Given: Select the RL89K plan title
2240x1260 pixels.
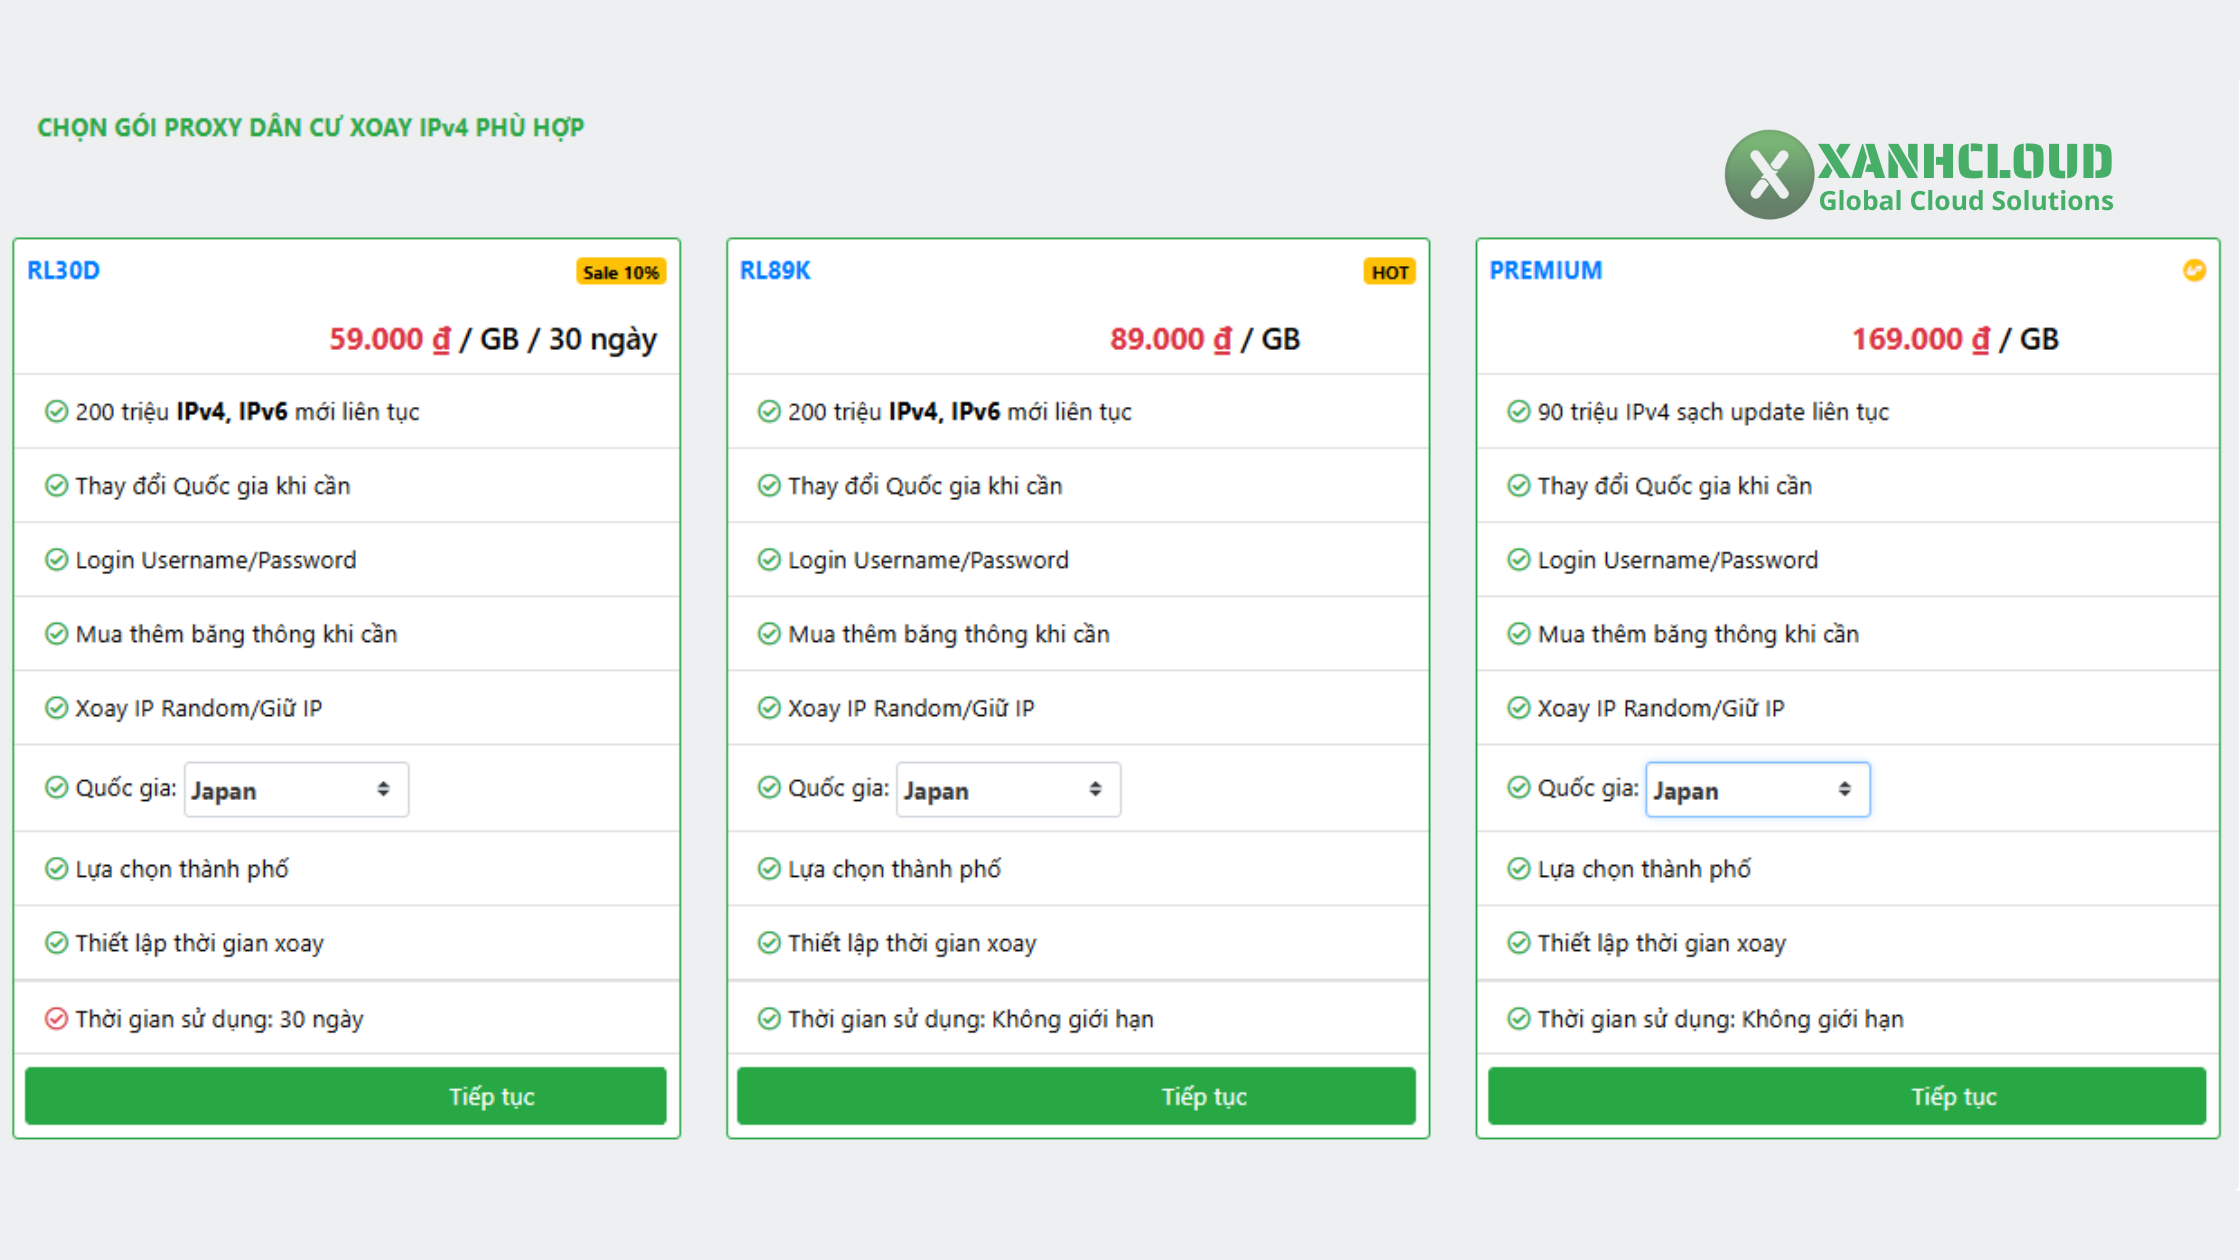Looking at the screenshot, I should click(776, 270).
